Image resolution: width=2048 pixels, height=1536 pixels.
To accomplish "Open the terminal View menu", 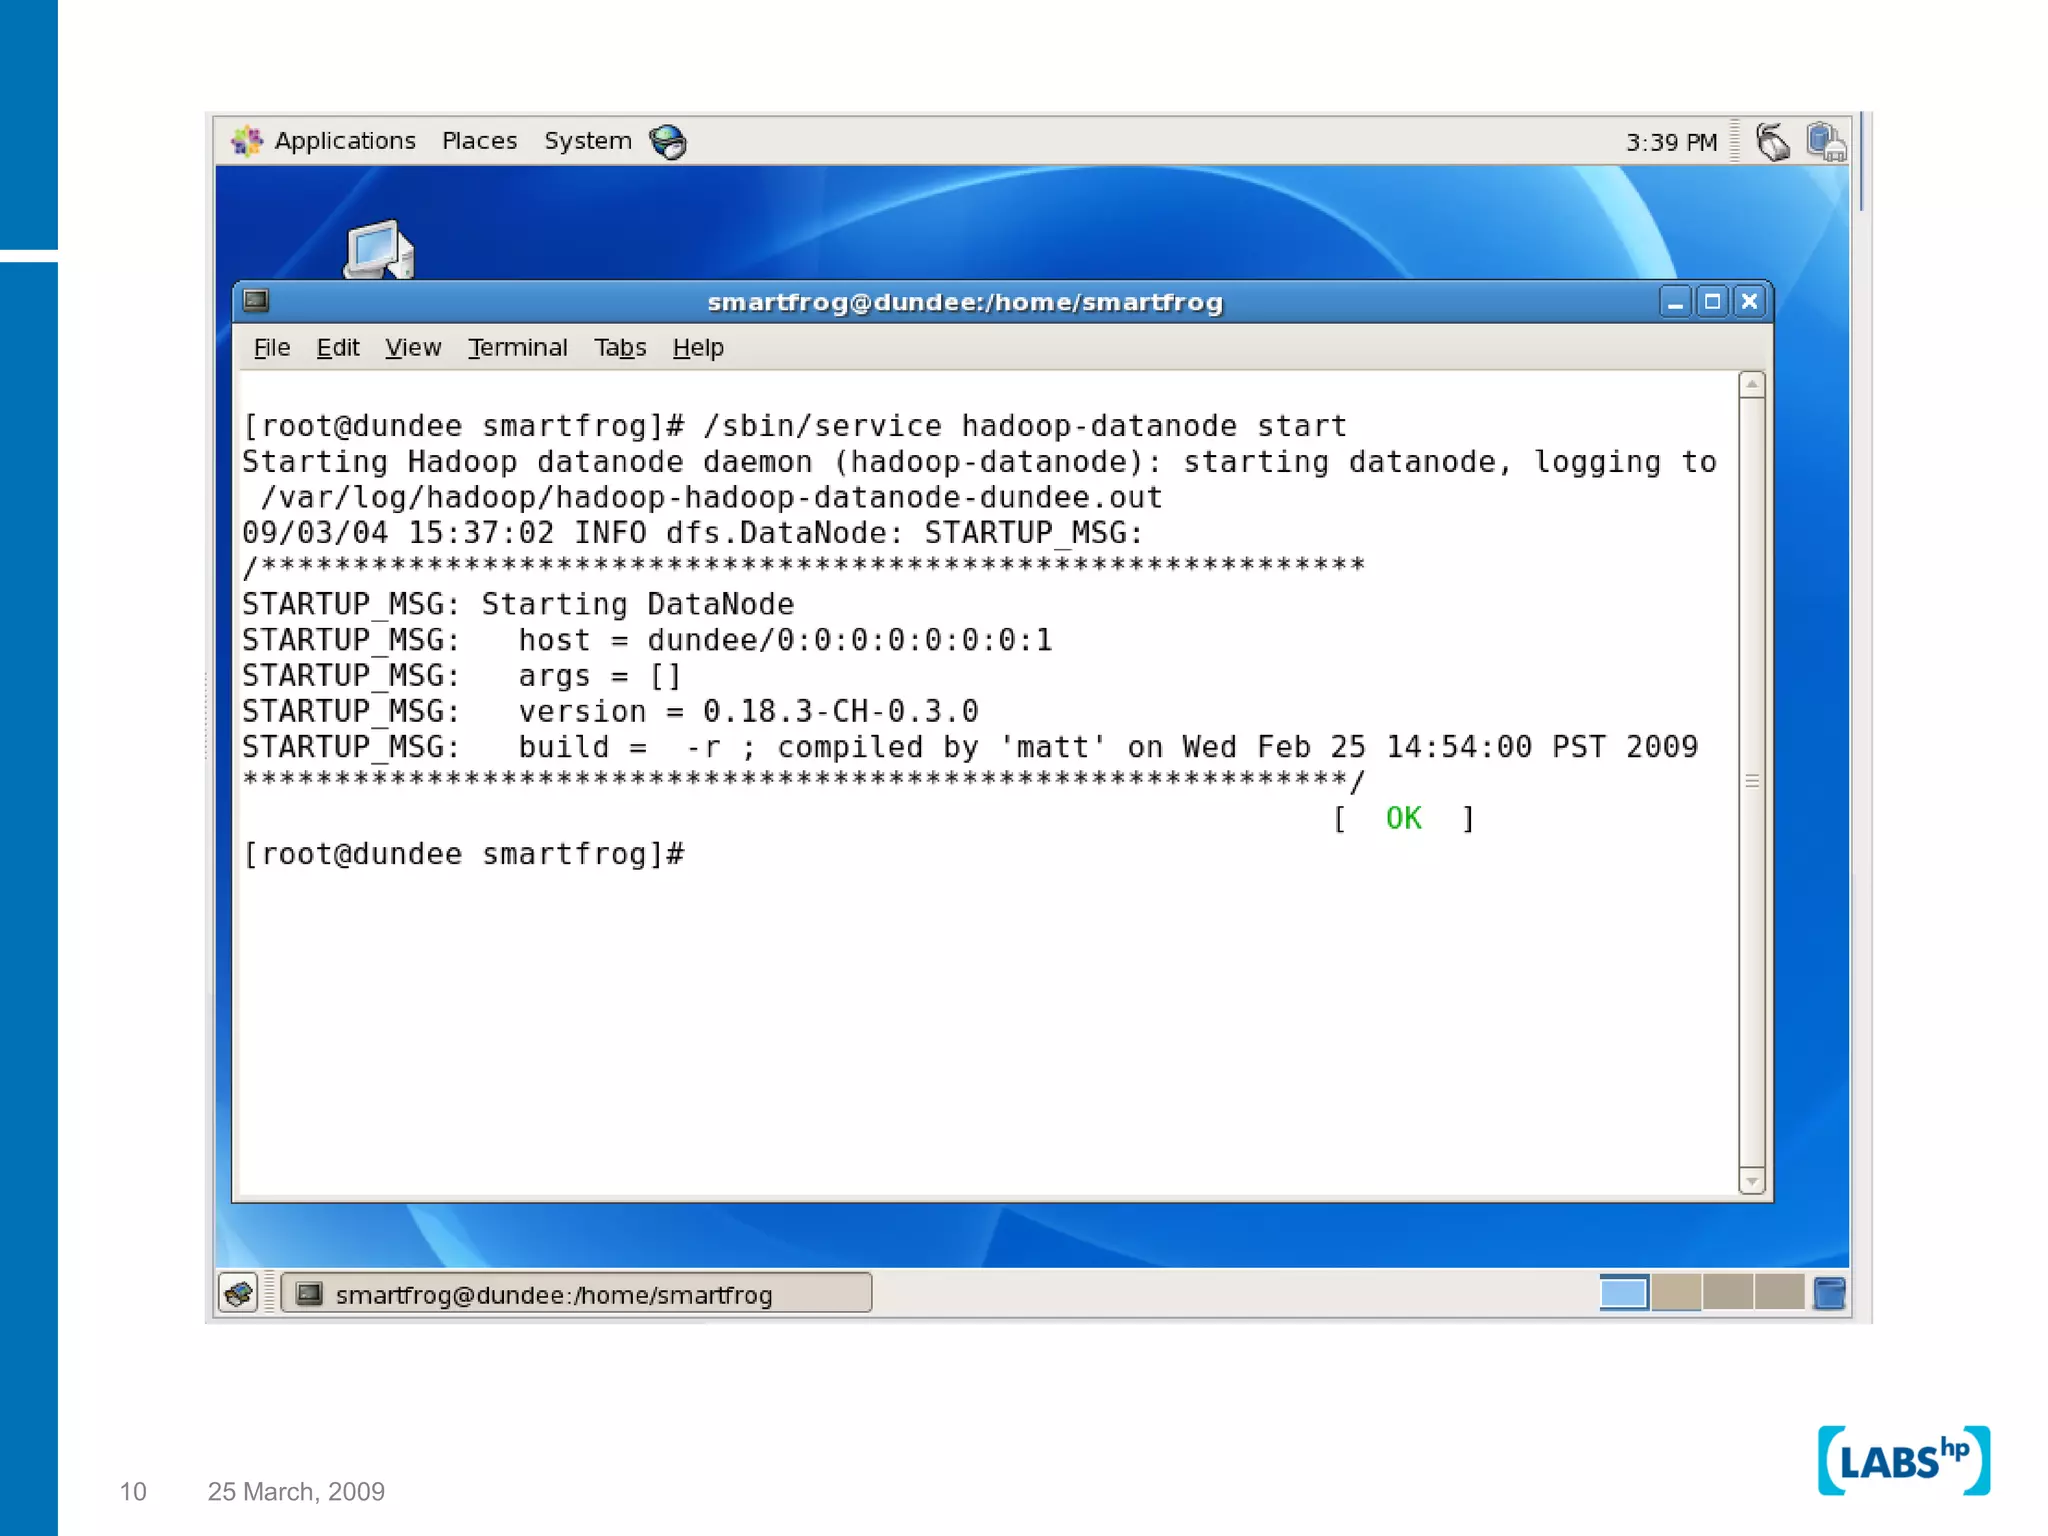I will (x=413, y=347).
